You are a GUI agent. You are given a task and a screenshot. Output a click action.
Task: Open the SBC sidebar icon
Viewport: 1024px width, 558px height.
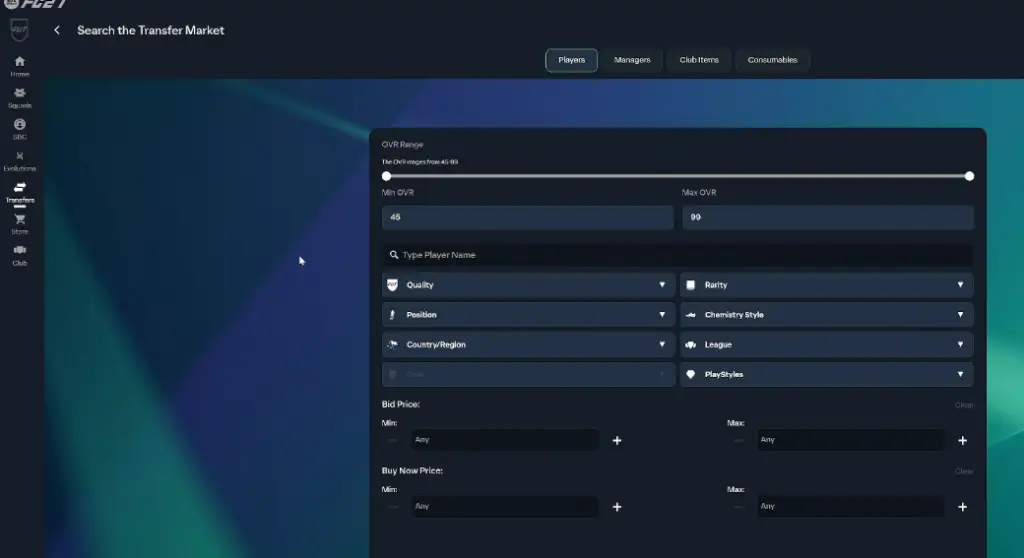20,124
